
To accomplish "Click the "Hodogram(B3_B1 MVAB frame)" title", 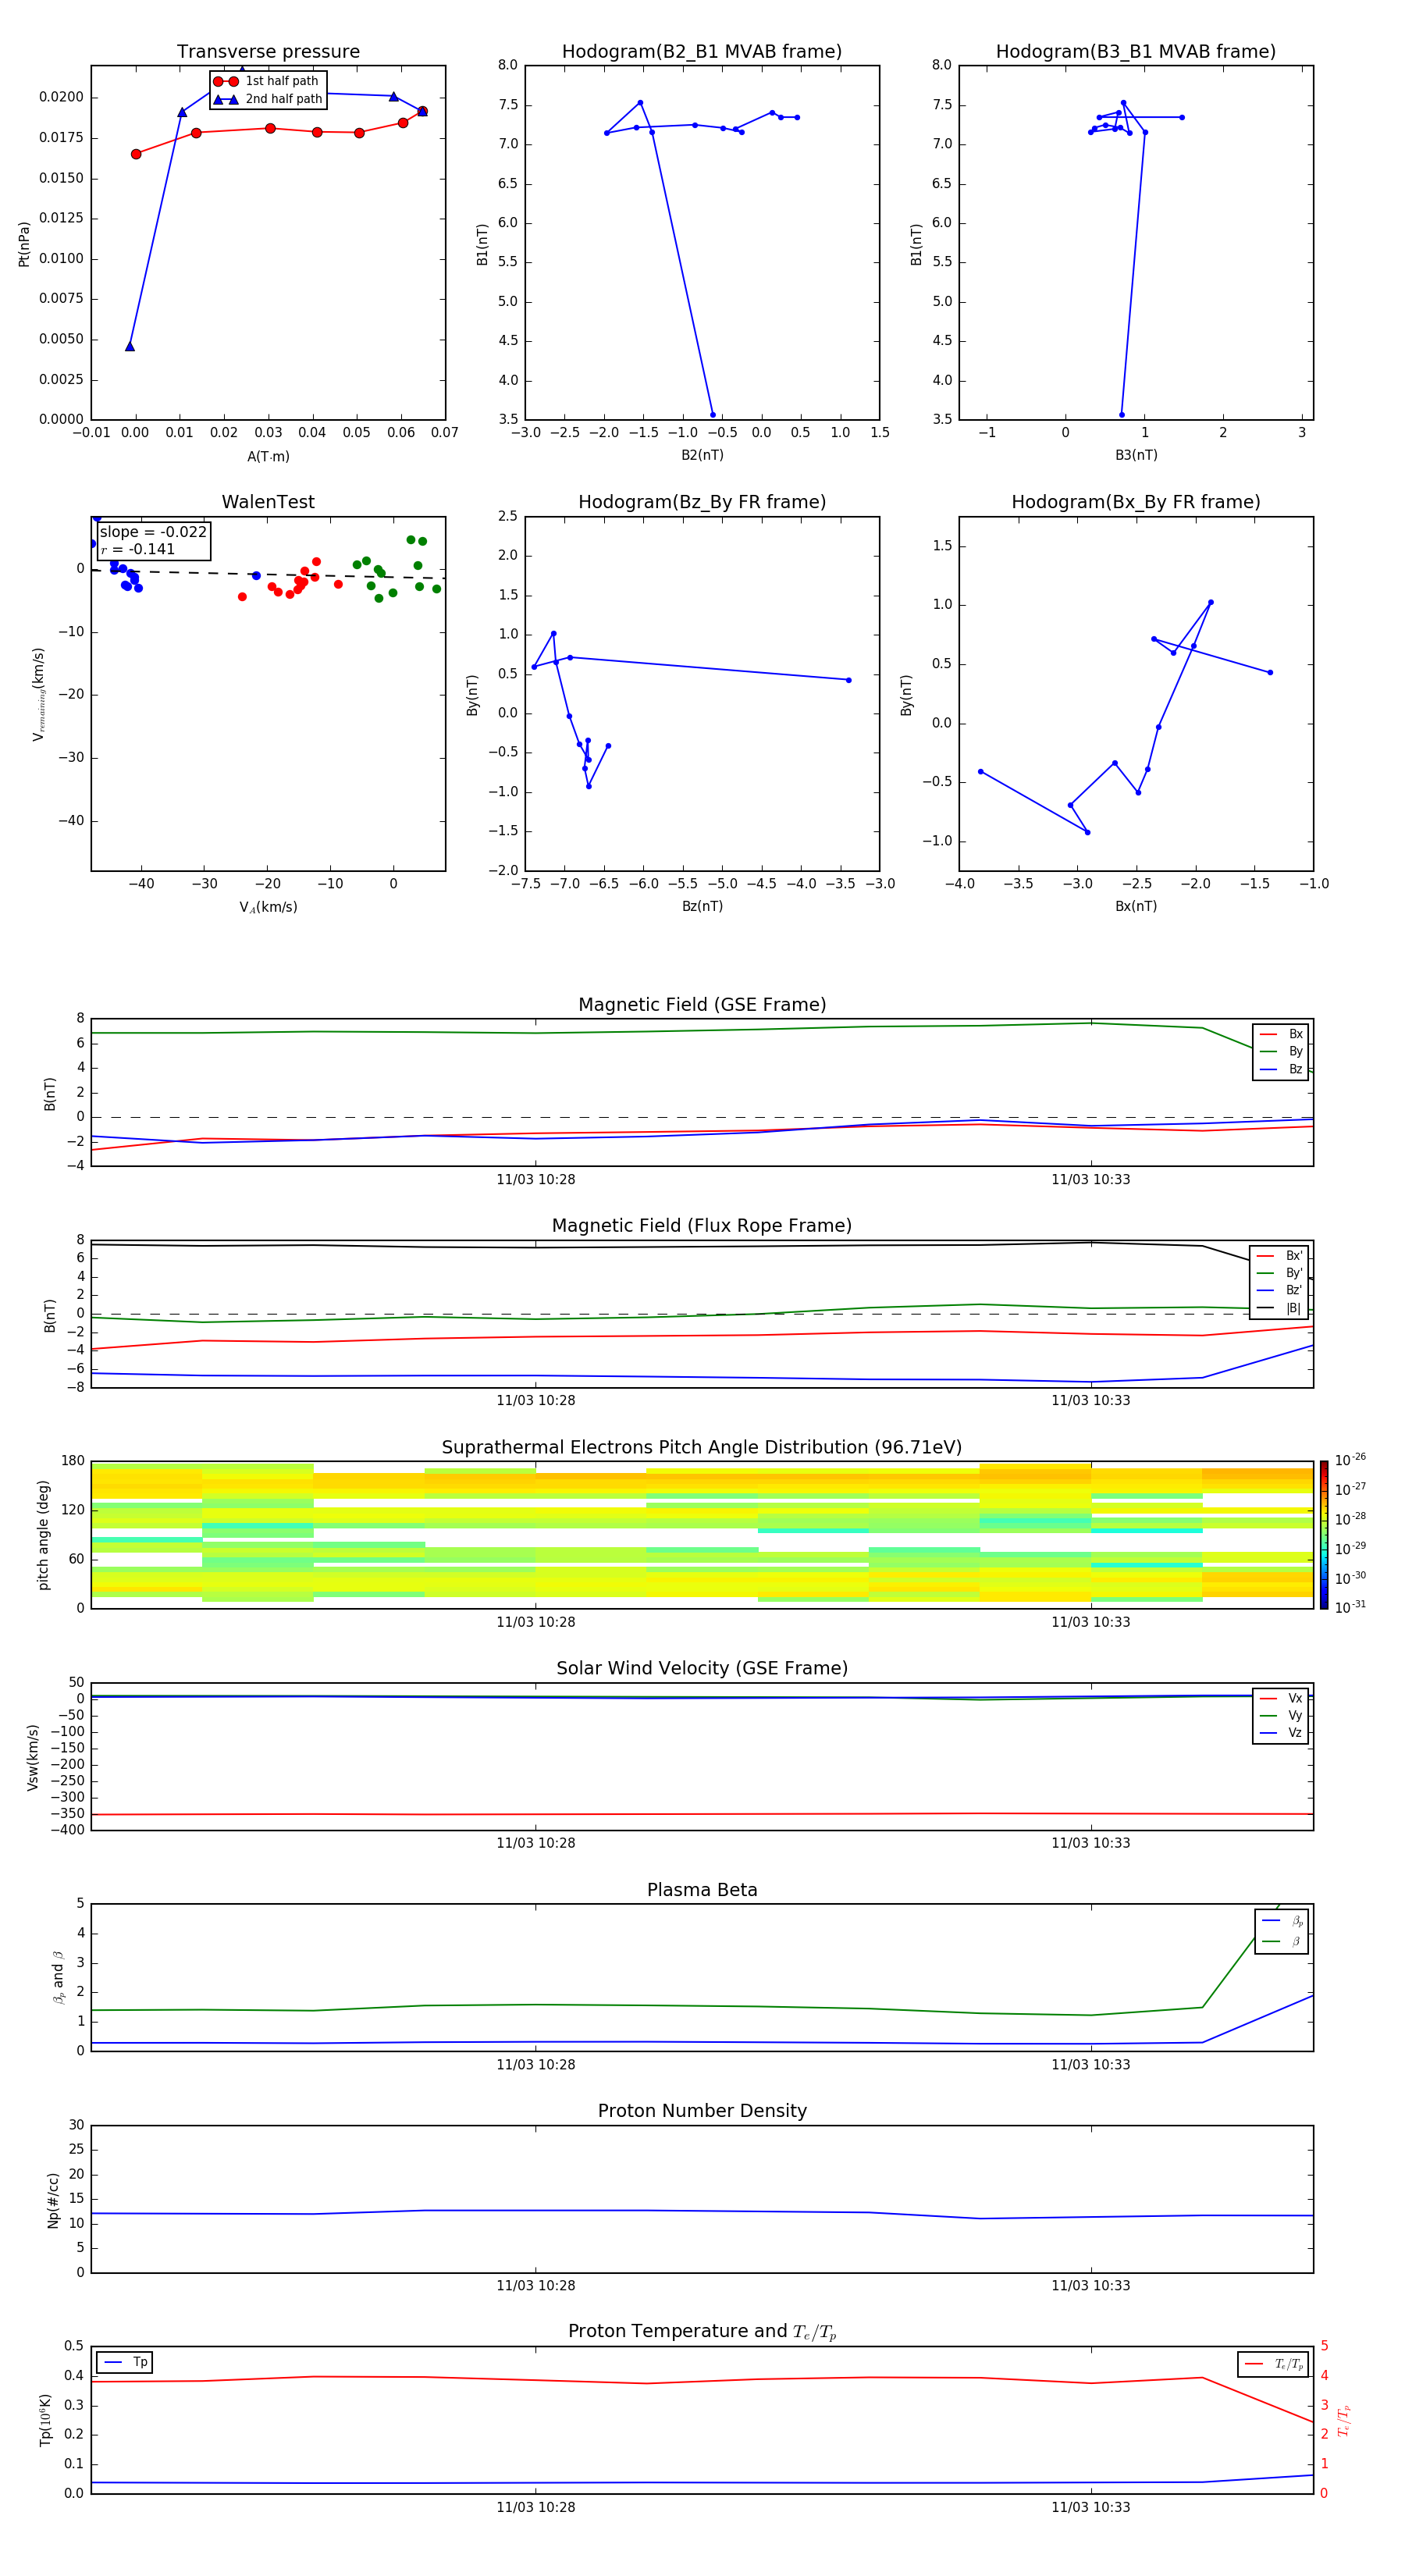I will coord(1136,52).
